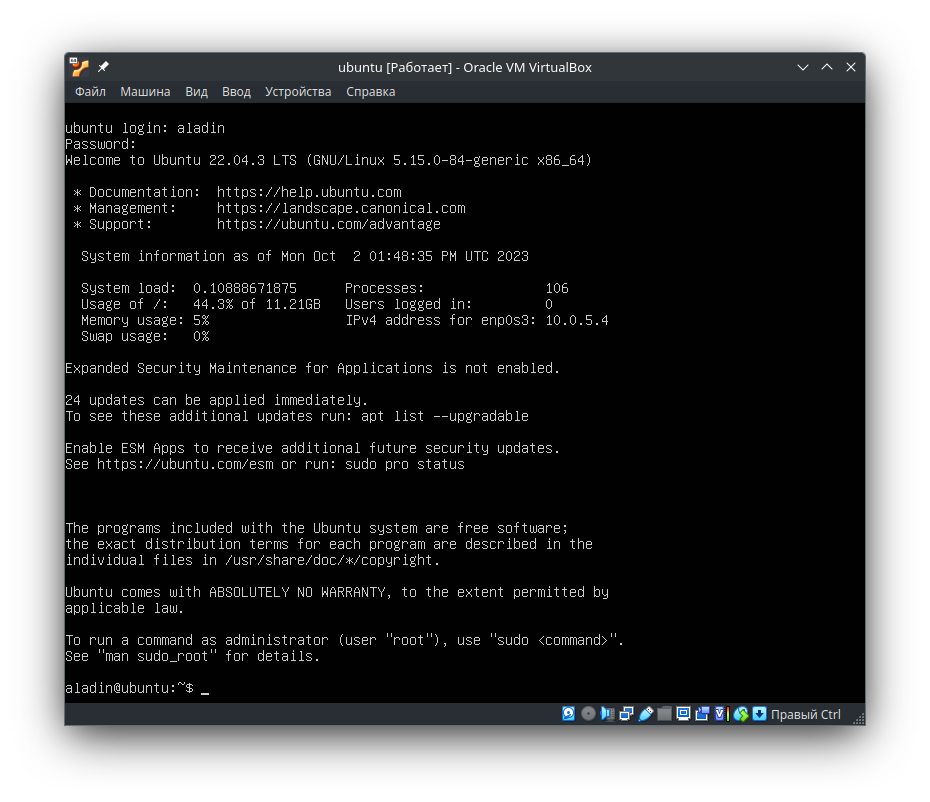The width and height of the screenshot is (930, 802).
Task: Click the display status icon
Action: [683, 714]
